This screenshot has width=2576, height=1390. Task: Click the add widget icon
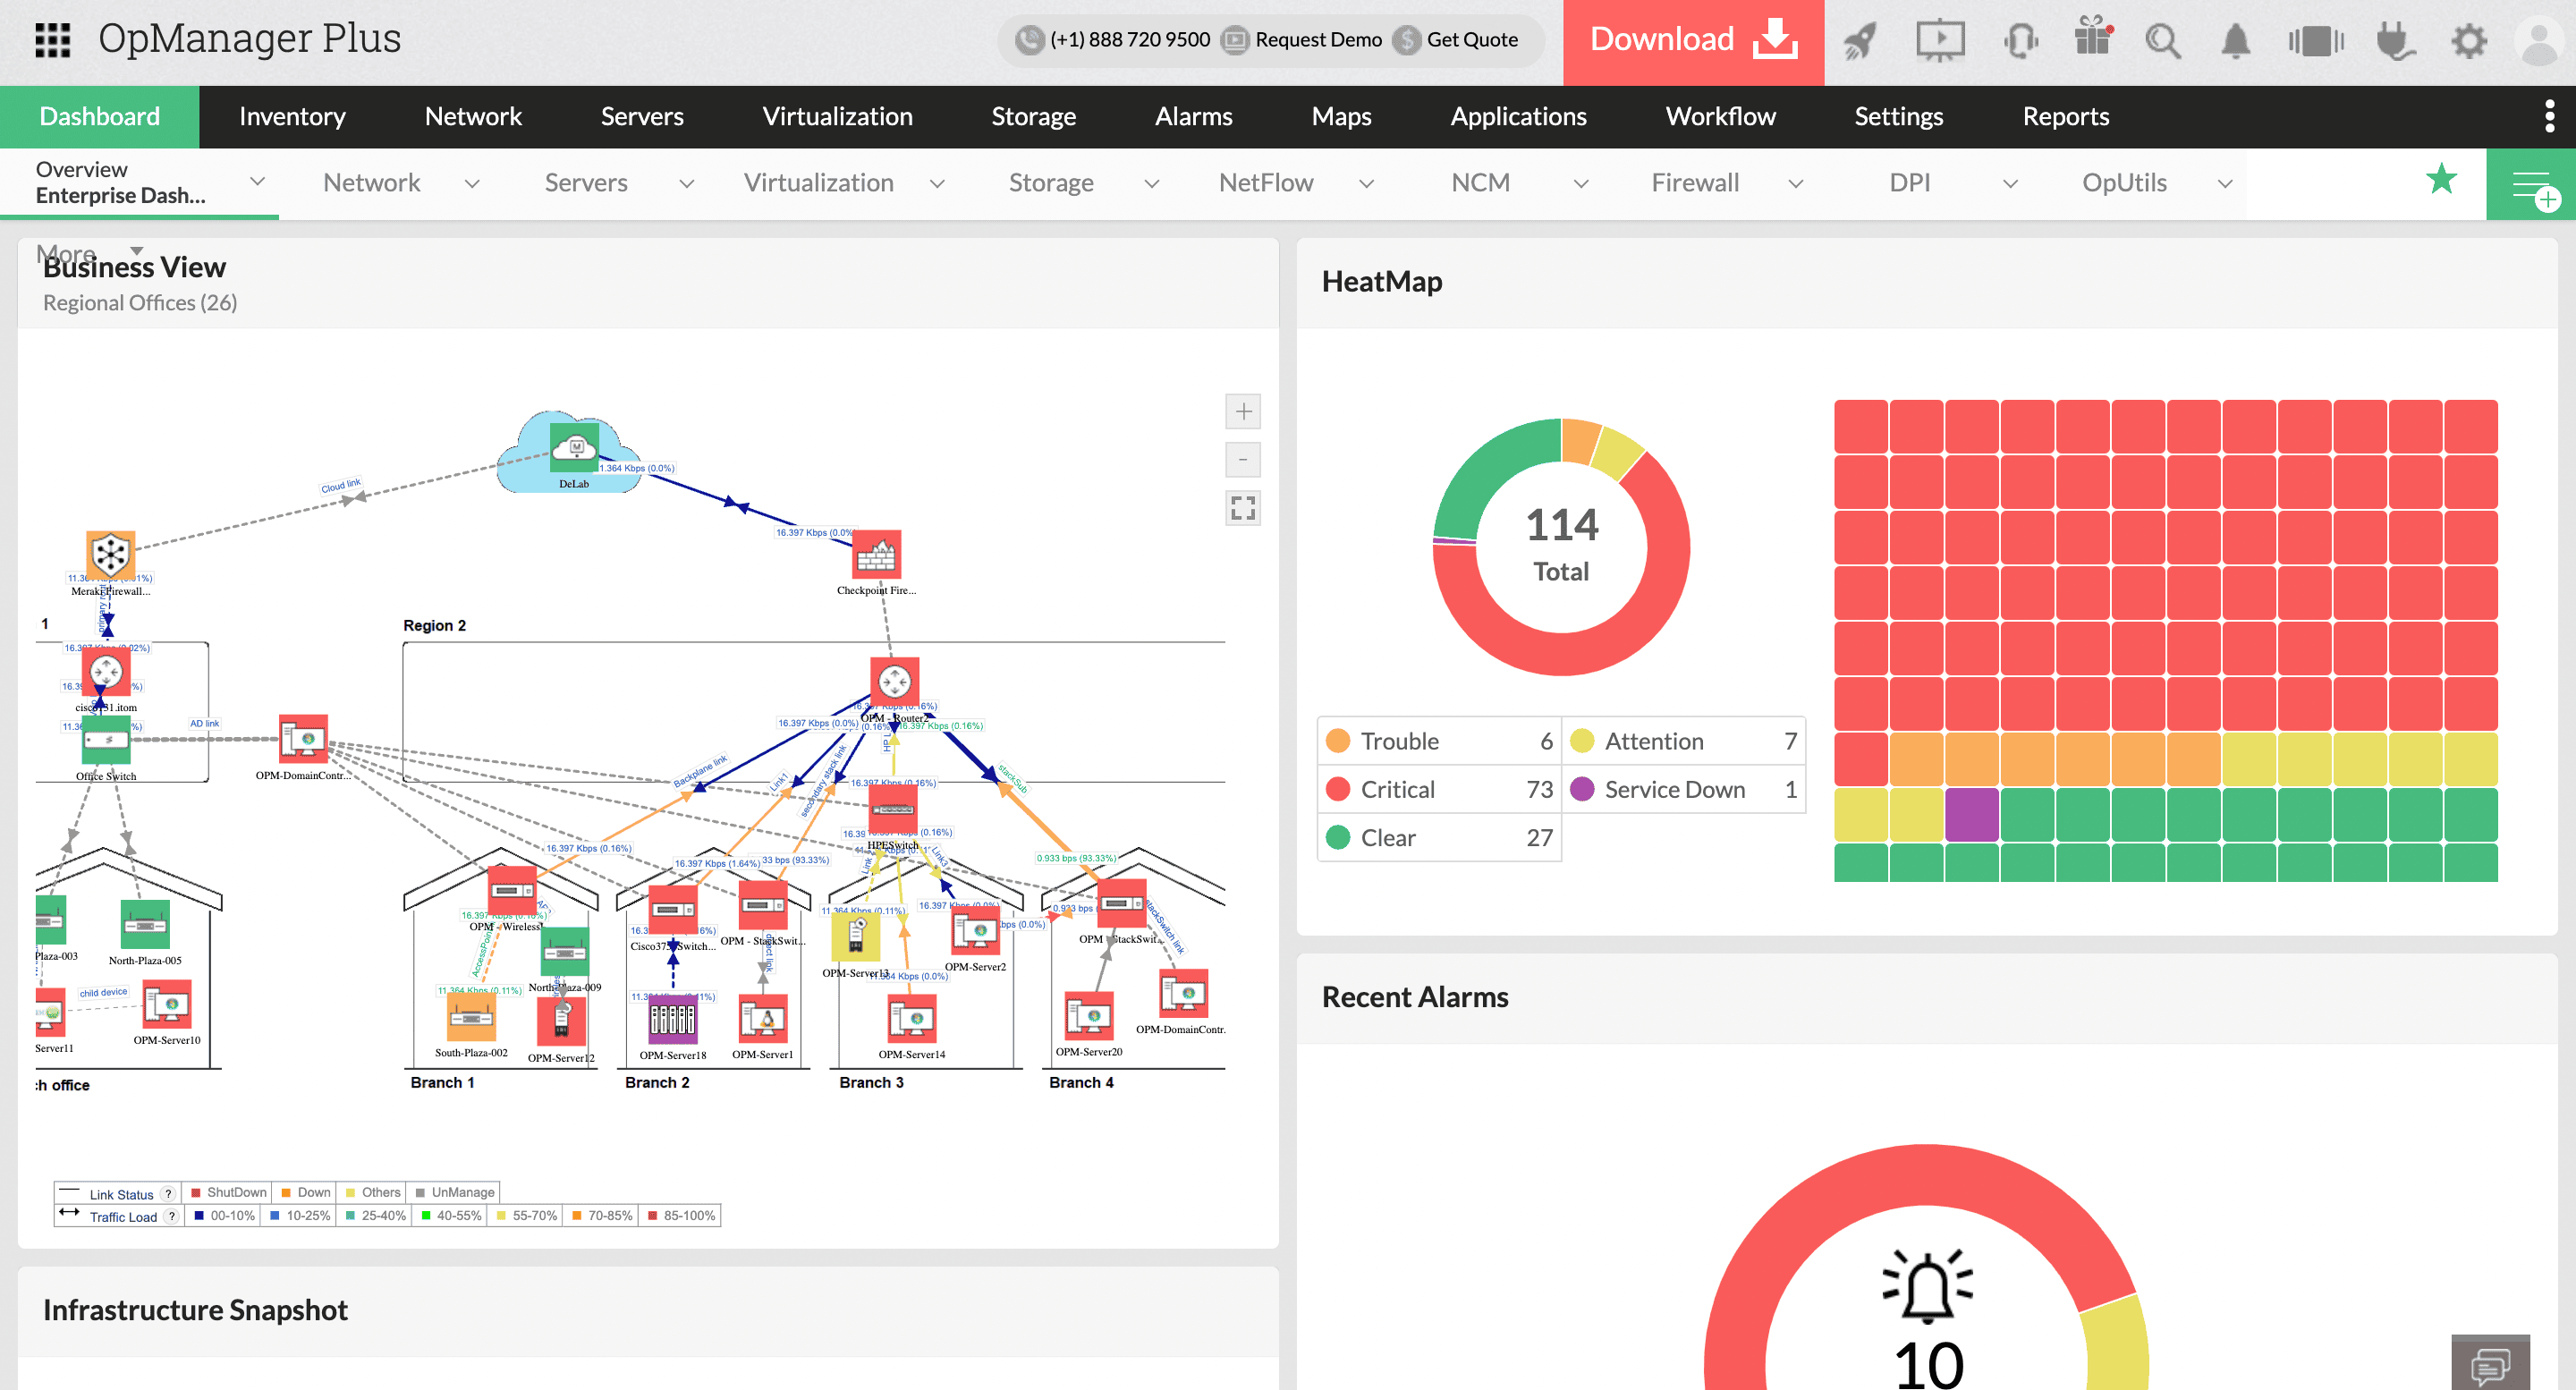(2531, 184)
